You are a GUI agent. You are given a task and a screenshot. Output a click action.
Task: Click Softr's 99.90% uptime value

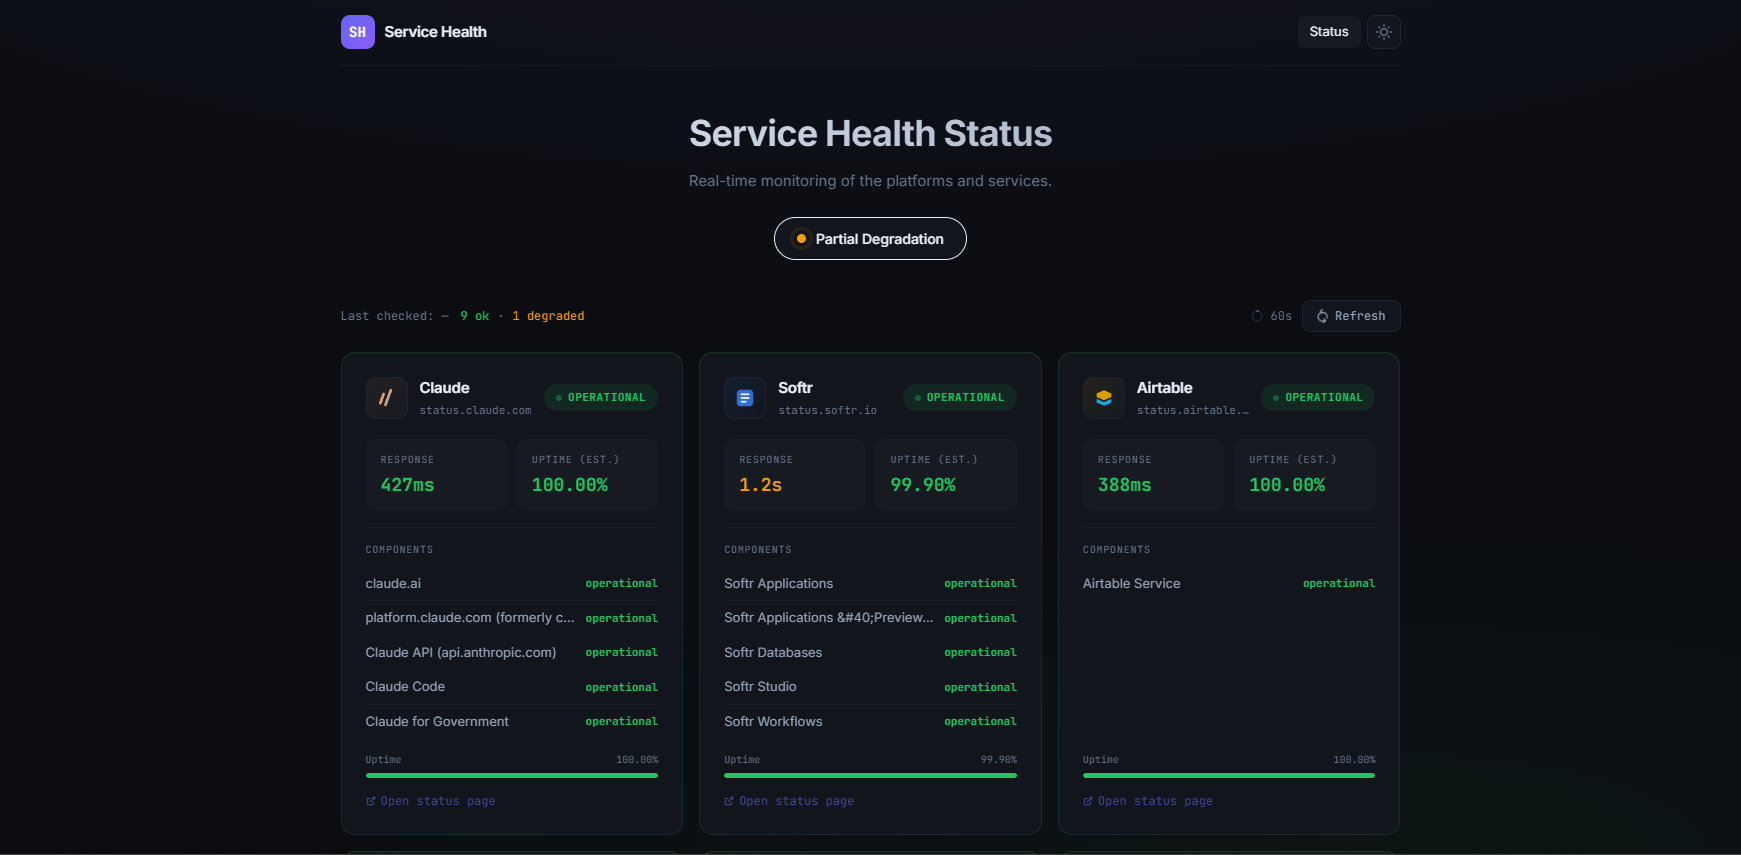tap(923, 485)
